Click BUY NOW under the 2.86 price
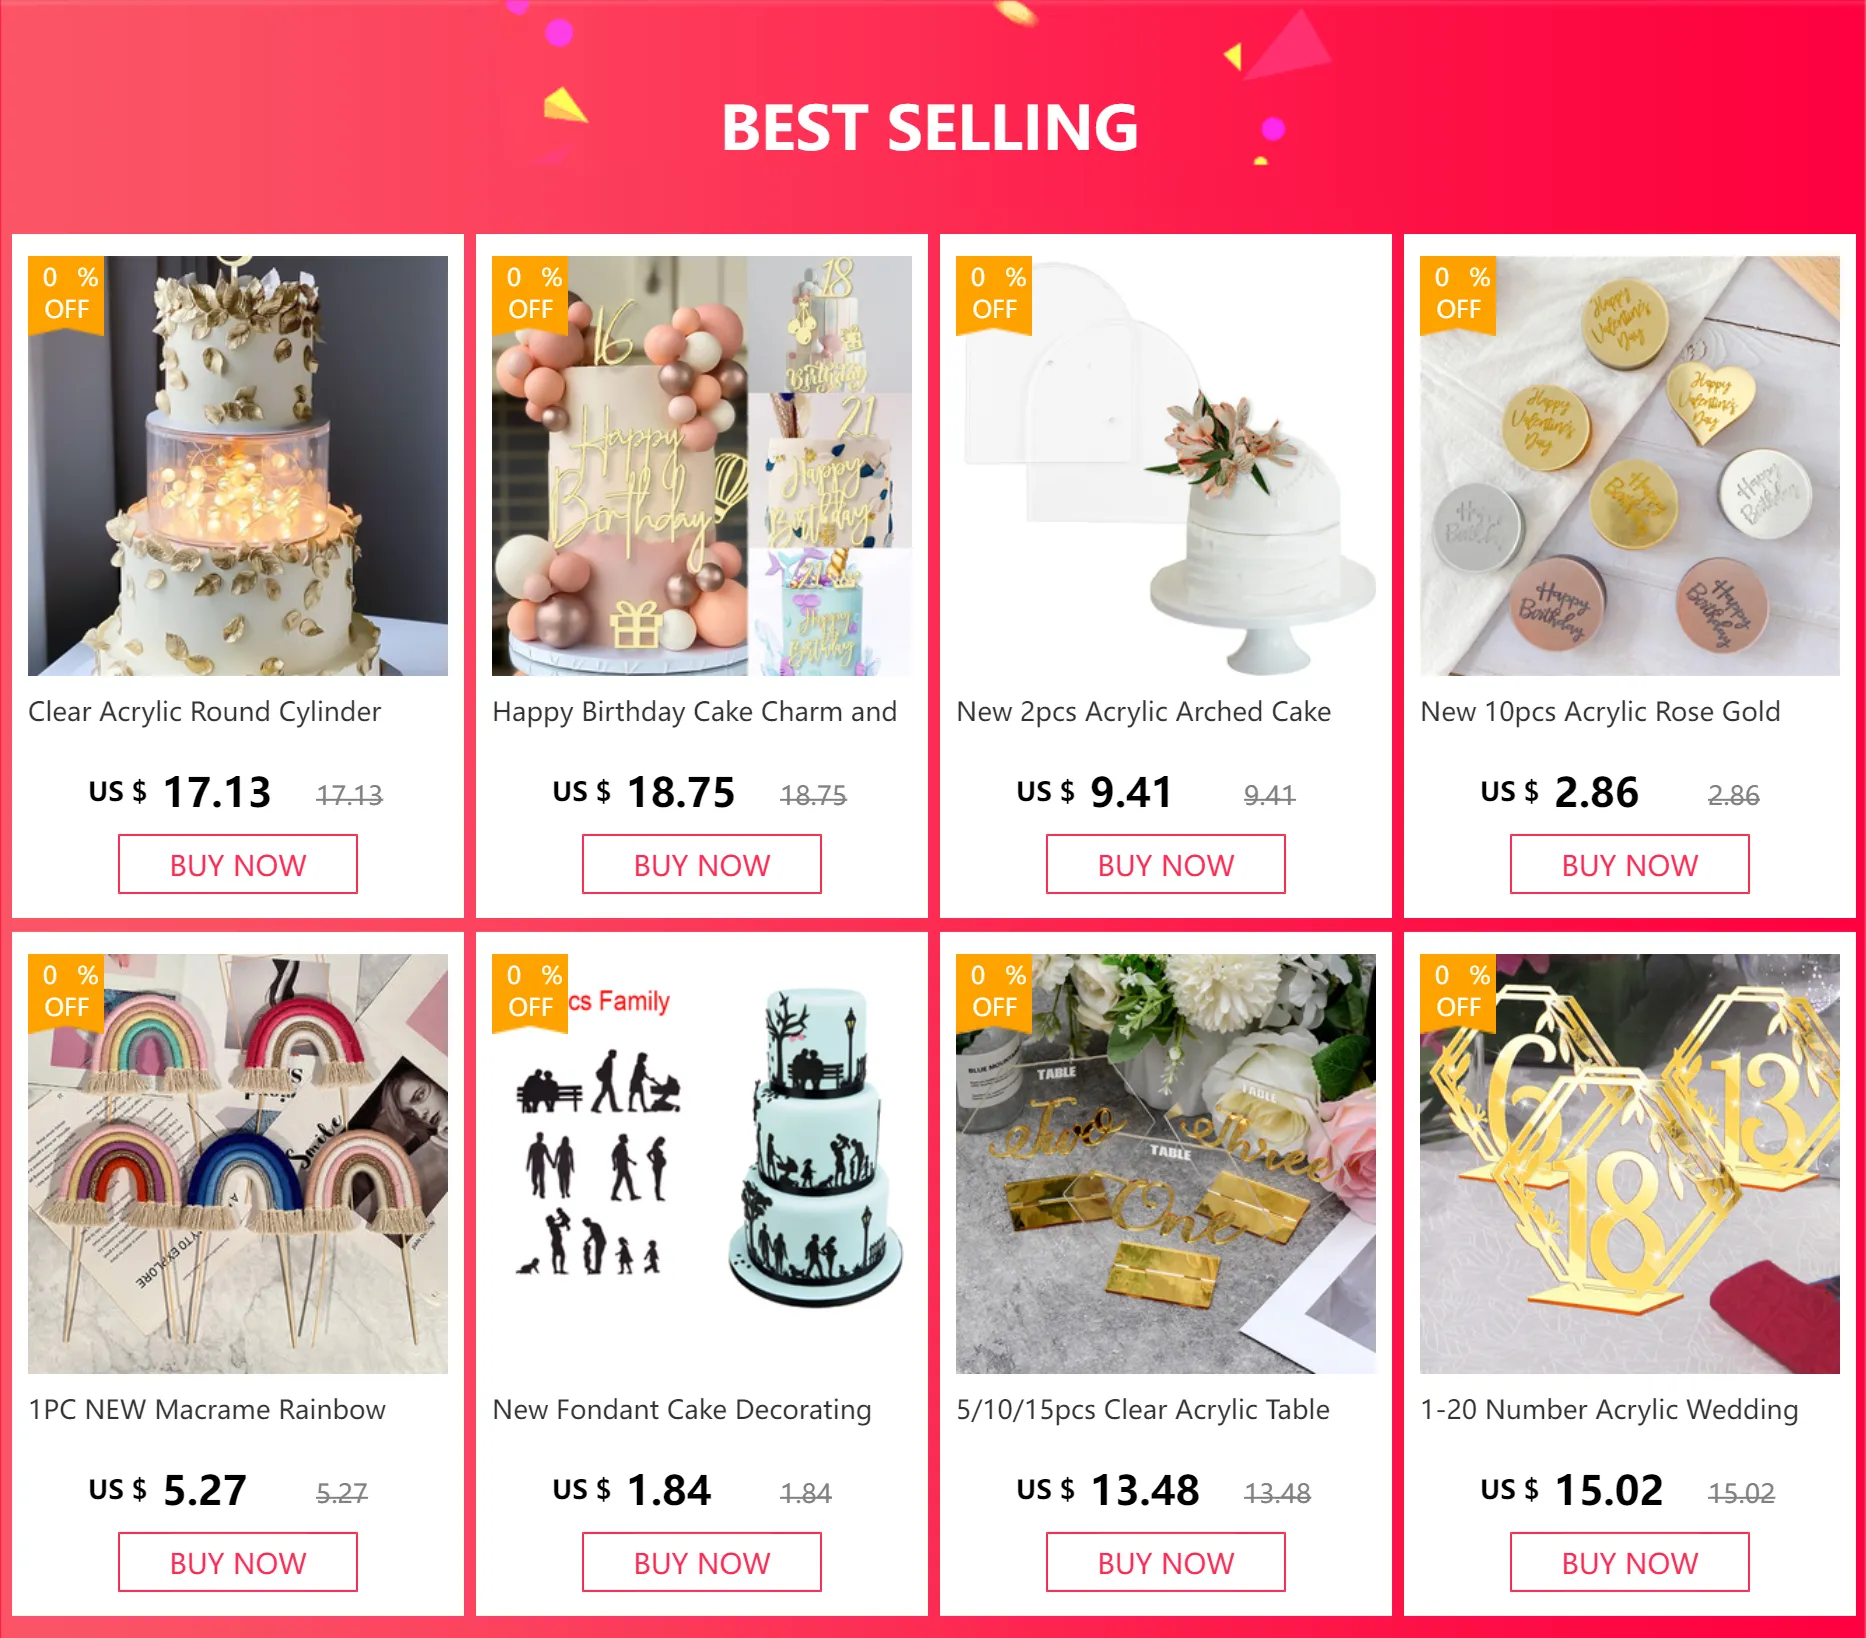Image resolution: width=1866 pixels, height=1638 pixels. 1630,865
